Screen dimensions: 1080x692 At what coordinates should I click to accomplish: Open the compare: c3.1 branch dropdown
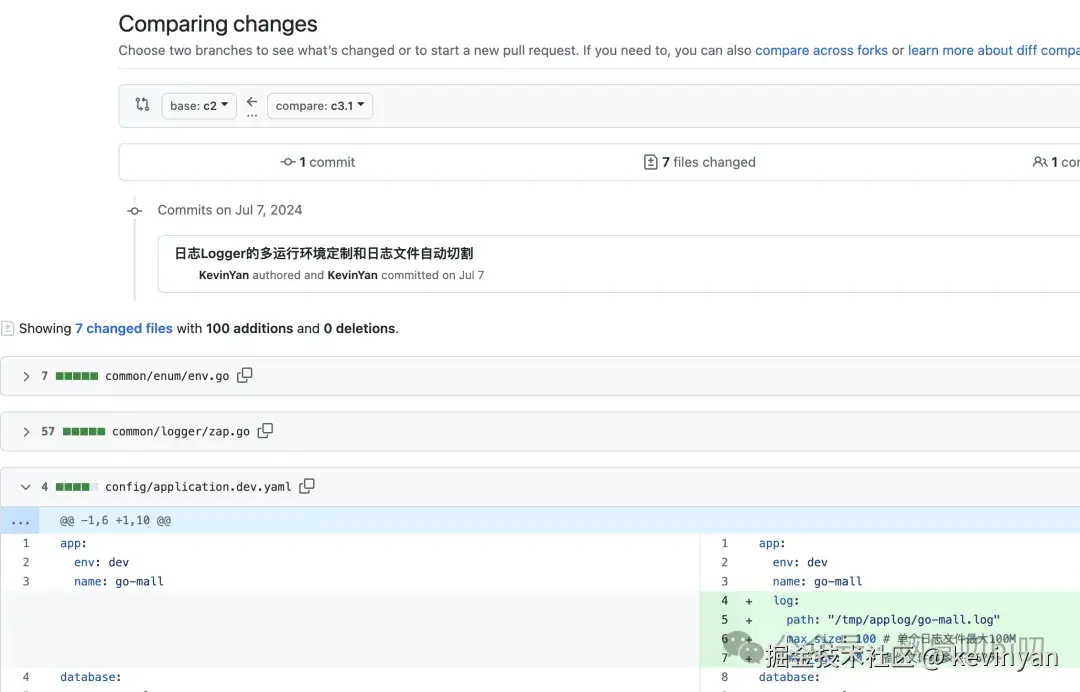(319, 106)
